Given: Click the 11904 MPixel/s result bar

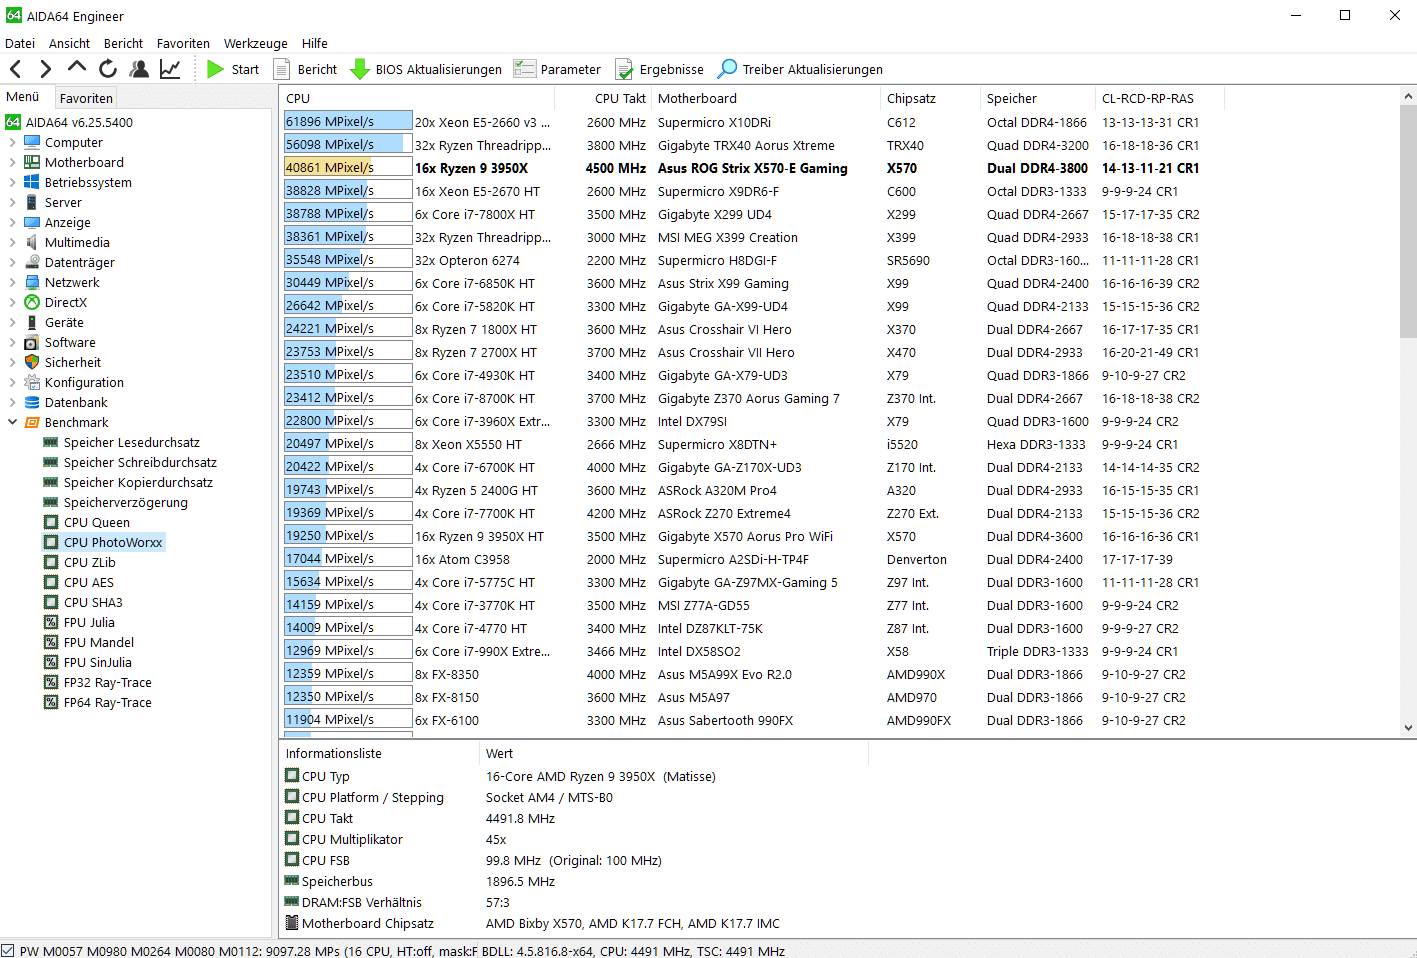Looking at the screenshot, I should click(348, 720).
